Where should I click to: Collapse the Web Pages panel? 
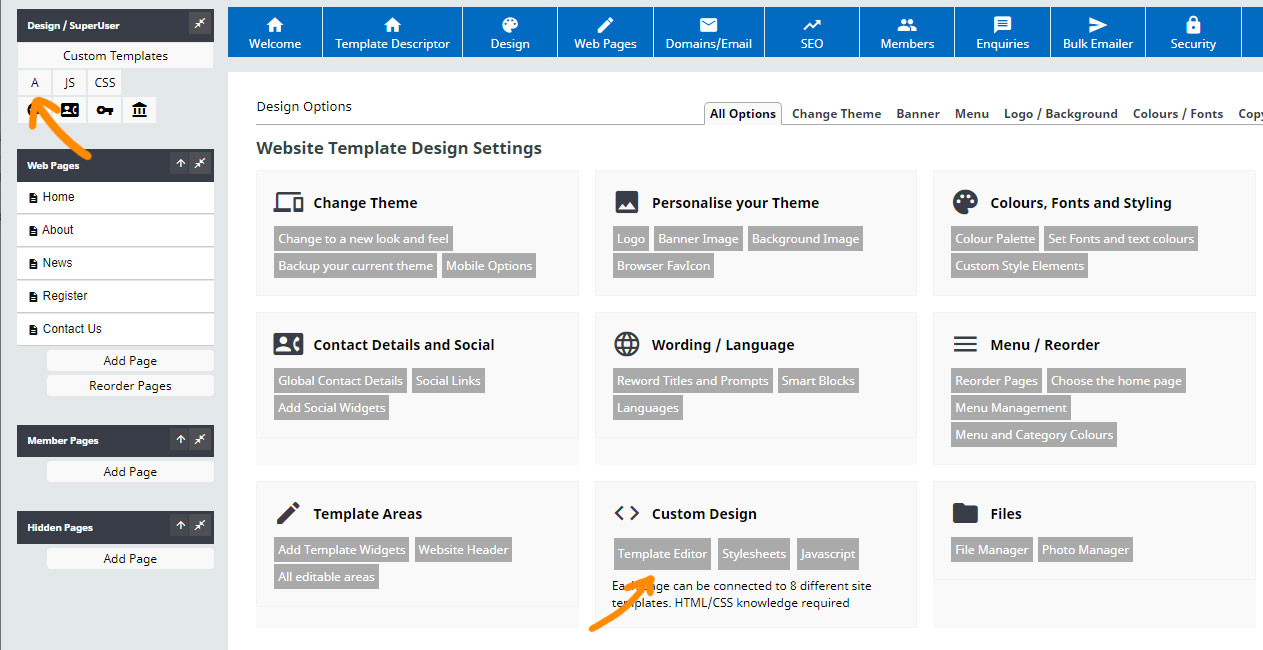coord(201,164)
